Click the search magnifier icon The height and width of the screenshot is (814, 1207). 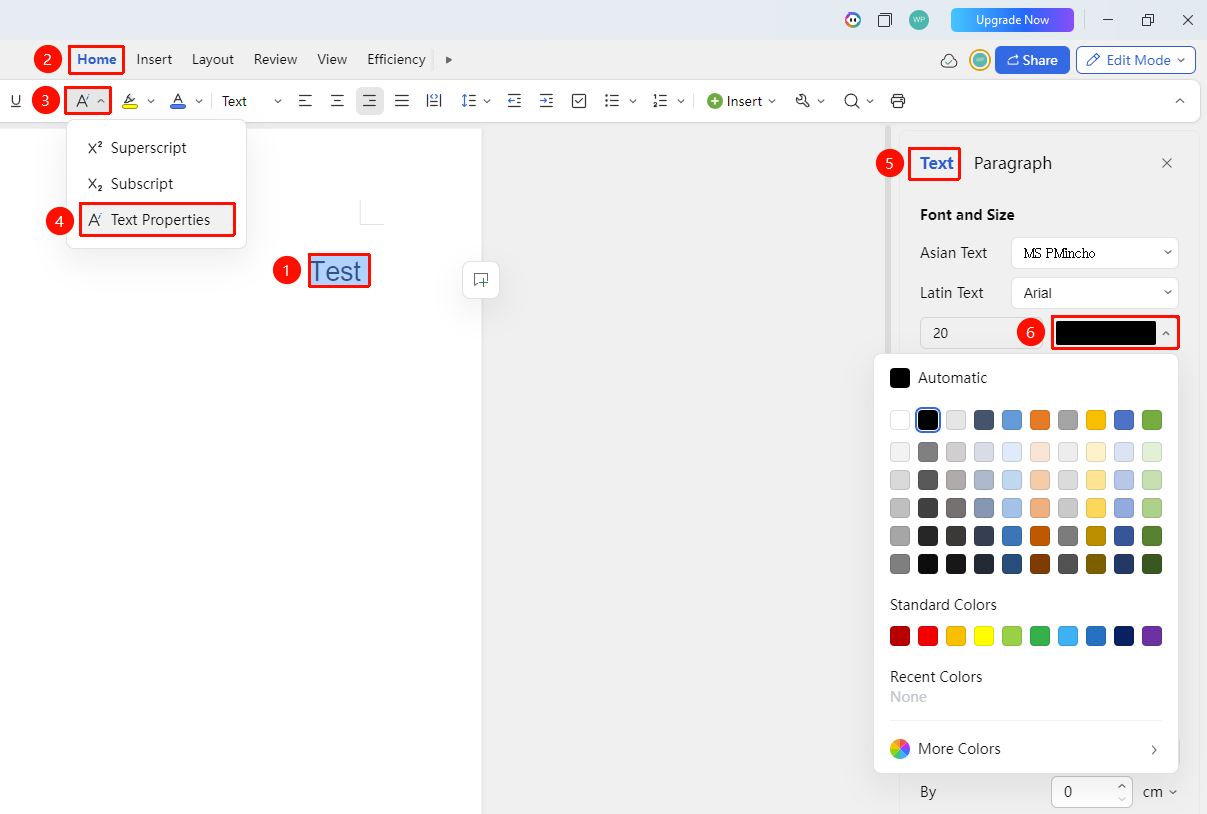click(x=851, y=101)
